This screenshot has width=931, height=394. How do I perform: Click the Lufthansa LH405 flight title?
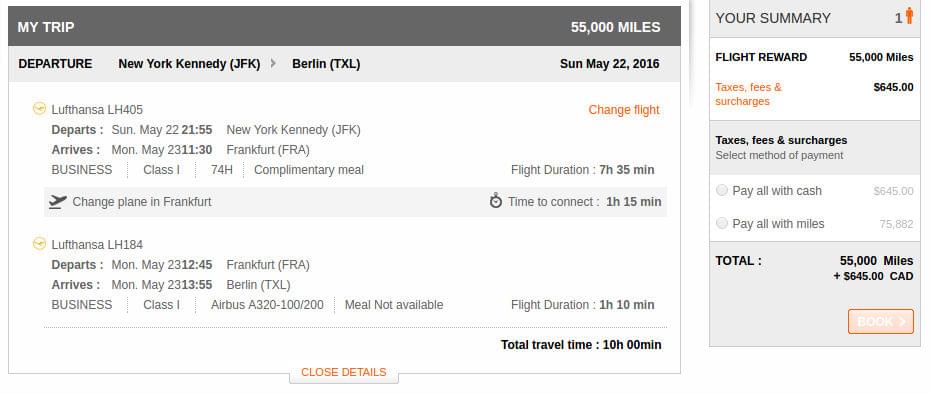[97, 110]
